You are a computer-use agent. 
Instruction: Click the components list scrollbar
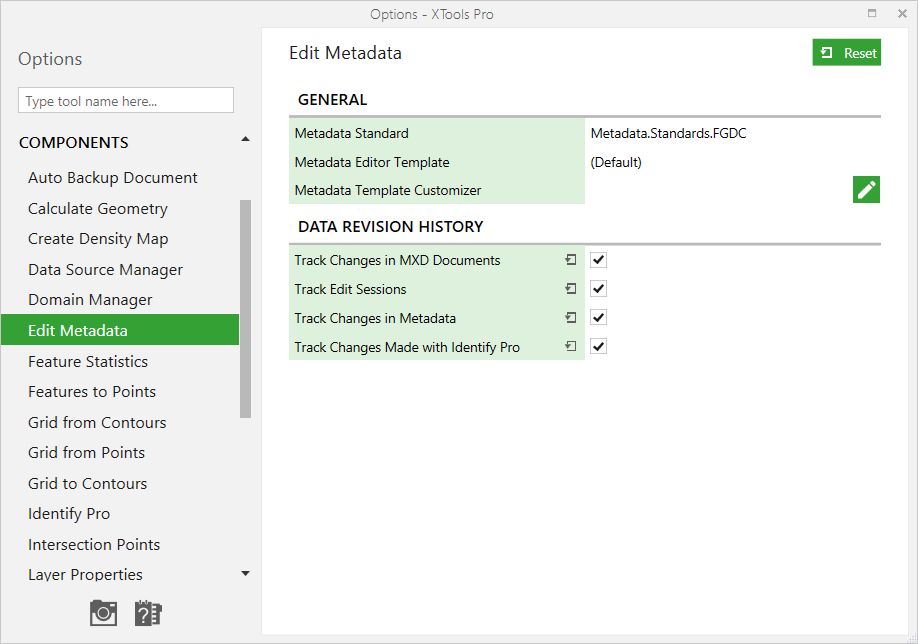[245, 309]
